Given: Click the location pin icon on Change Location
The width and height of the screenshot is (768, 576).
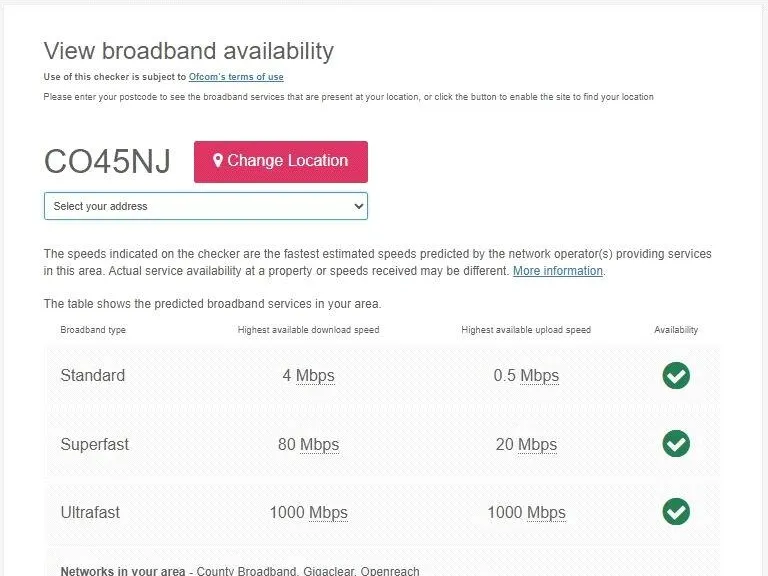Looking at the screenshot, I should (x=217, y=161).
